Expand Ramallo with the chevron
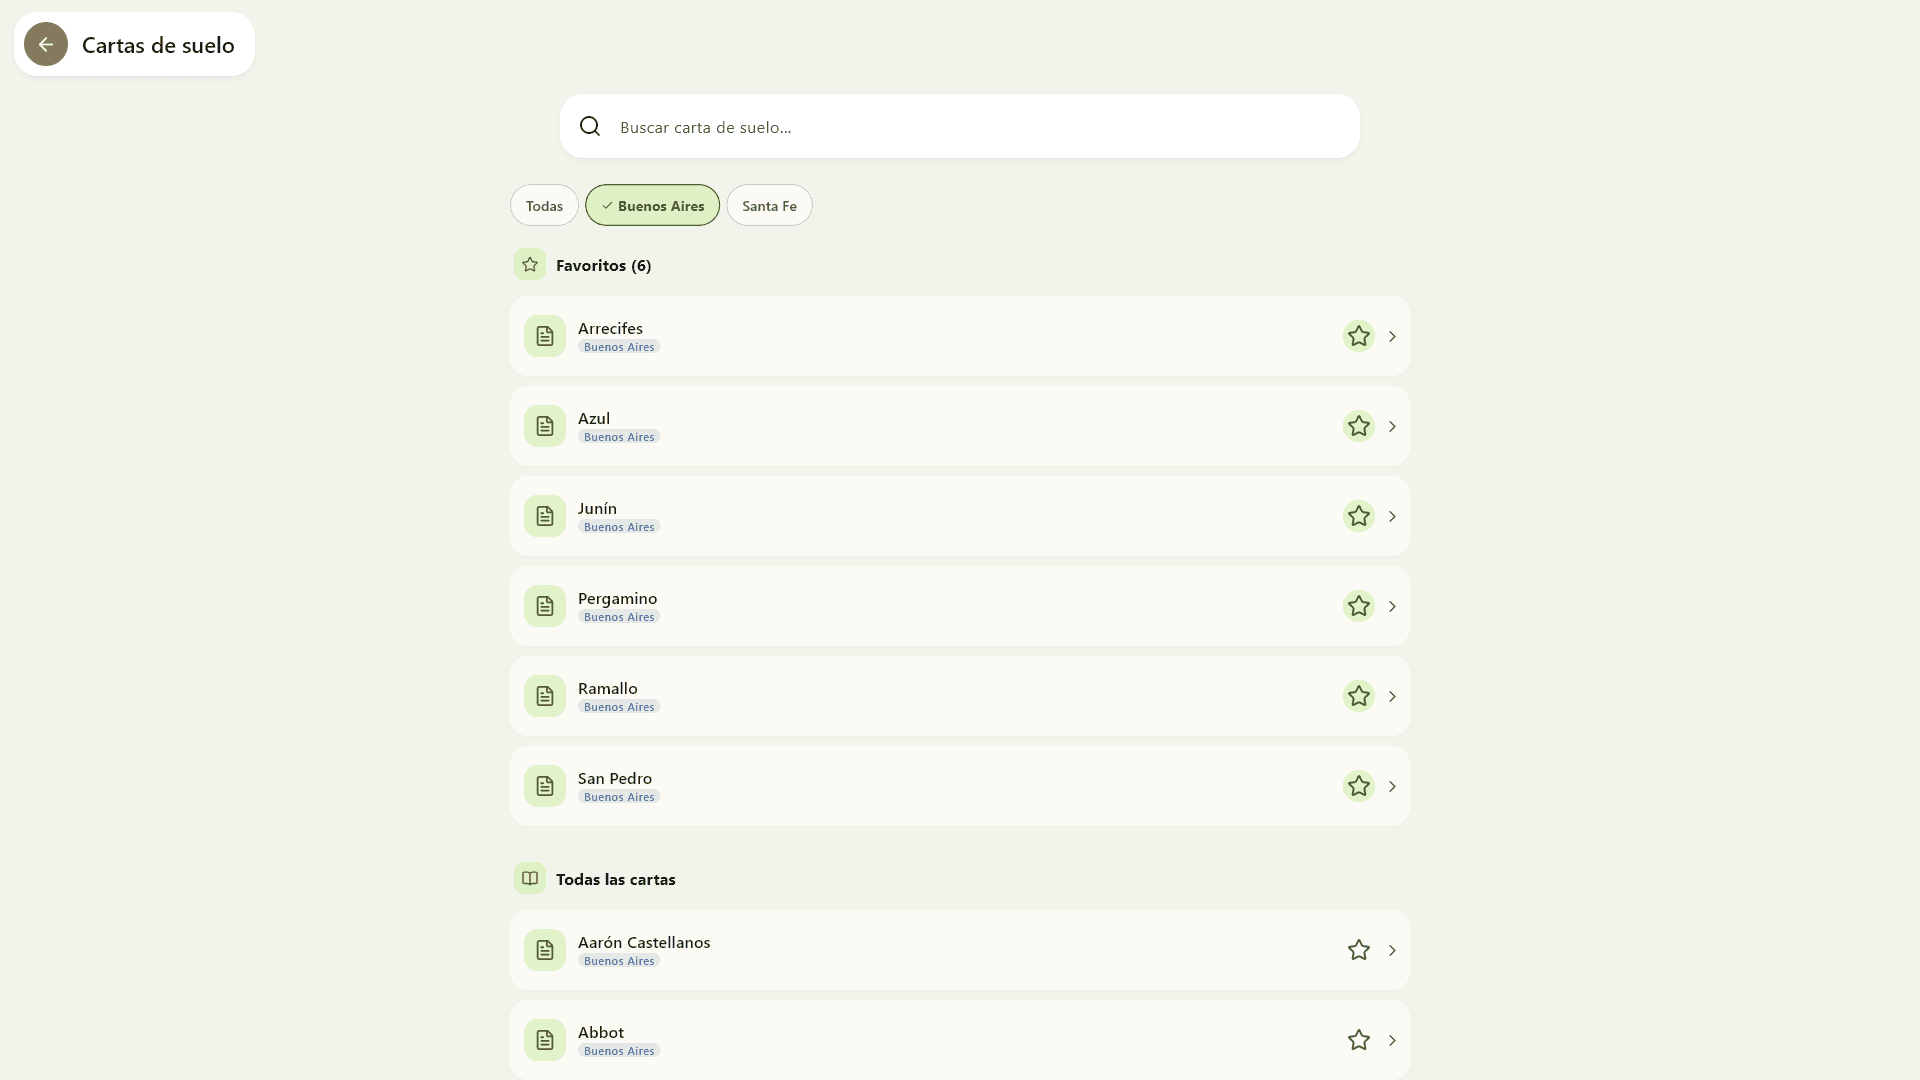The width and height of the screenshot is (1920, 1080). coord(1392,696)
